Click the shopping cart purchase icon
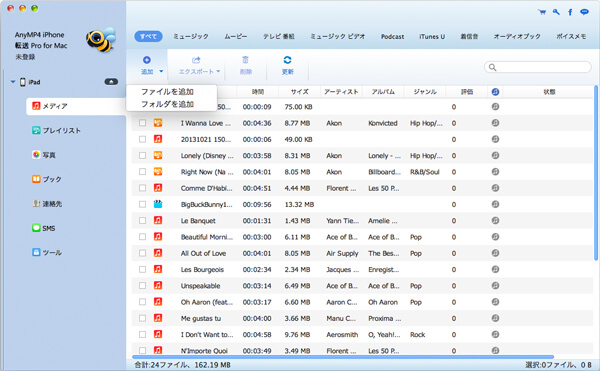Screen dimensions: 600x371 542,12
